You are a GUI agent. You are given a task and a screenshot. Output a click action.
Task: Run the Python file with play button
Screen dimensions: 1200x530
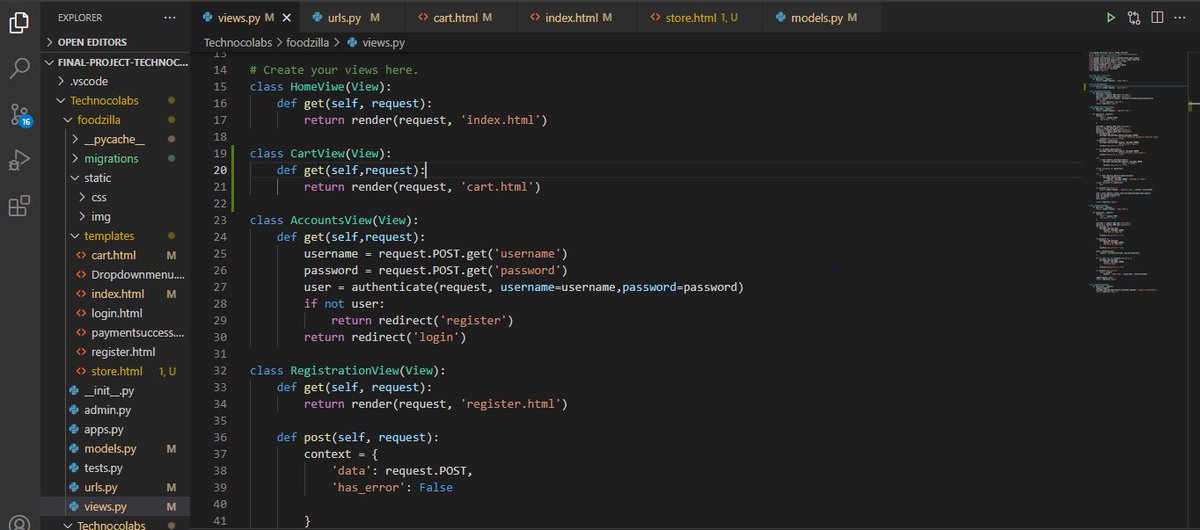click(1110, 17)
